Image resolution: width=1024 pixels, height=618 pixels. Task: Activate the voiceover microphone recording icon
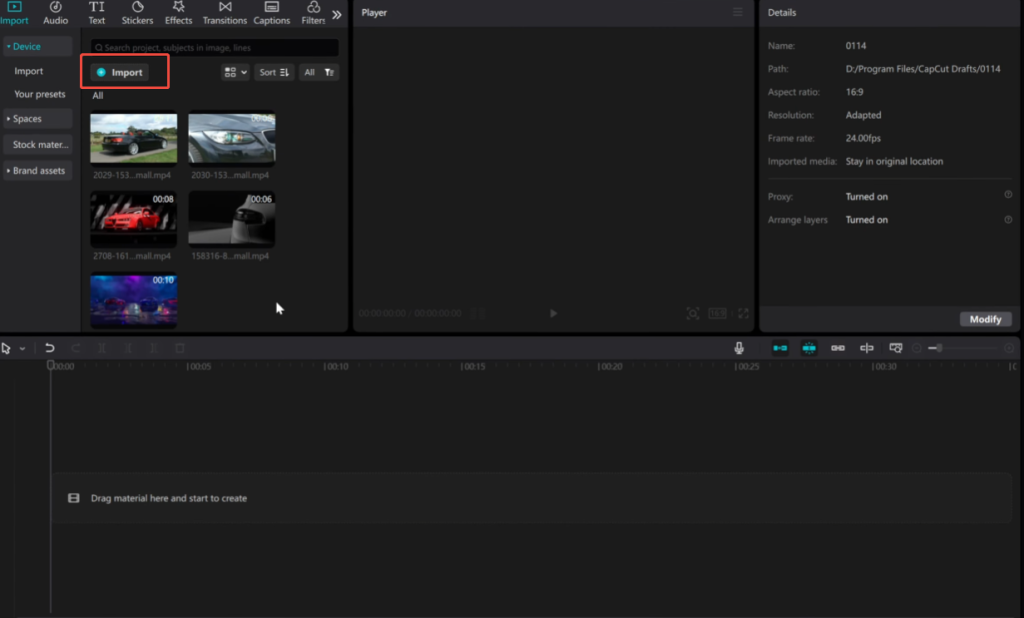point(737,347)
